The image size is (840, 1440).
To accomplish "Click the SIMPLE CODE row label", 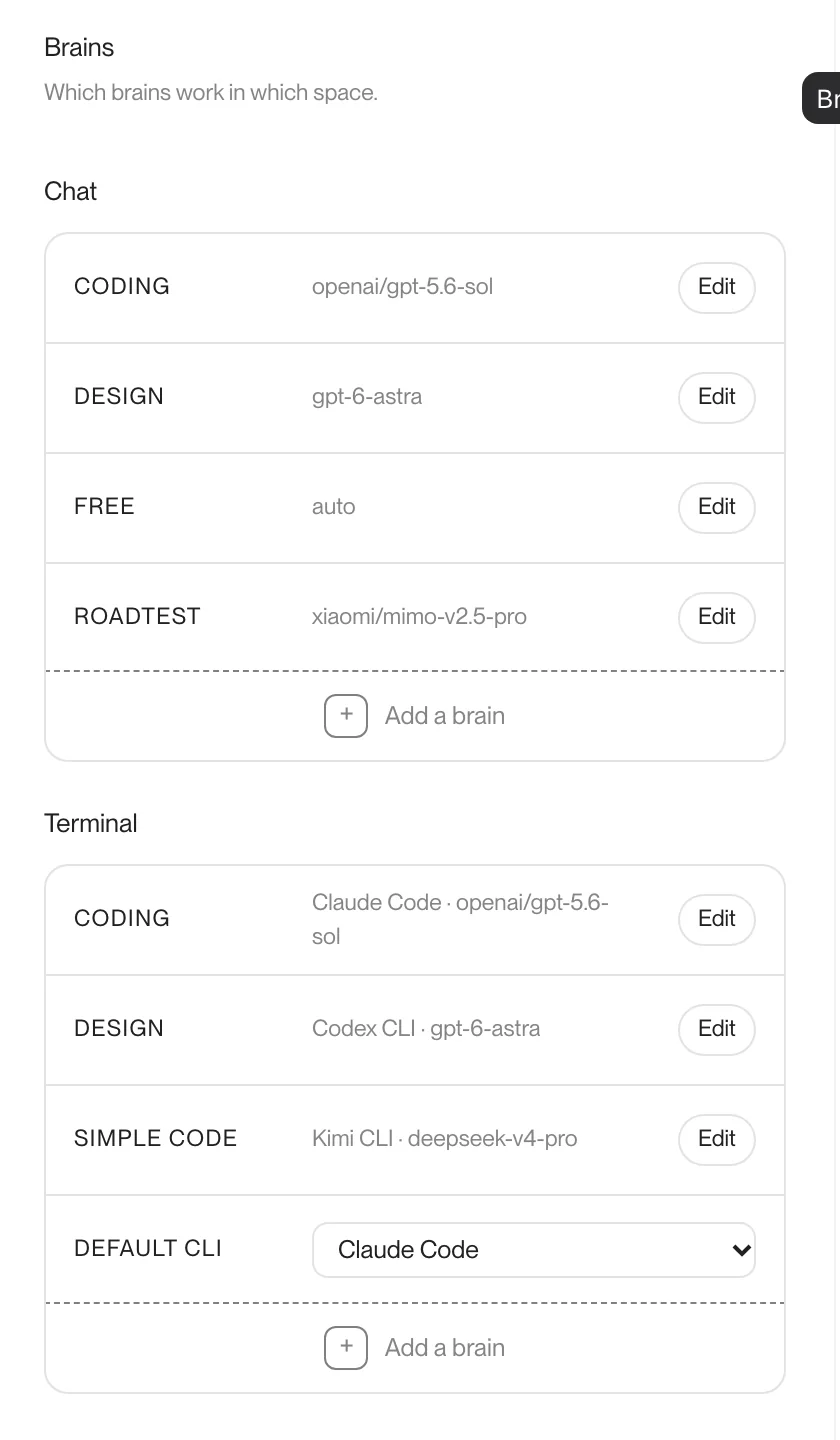I will pos(155,1139).
